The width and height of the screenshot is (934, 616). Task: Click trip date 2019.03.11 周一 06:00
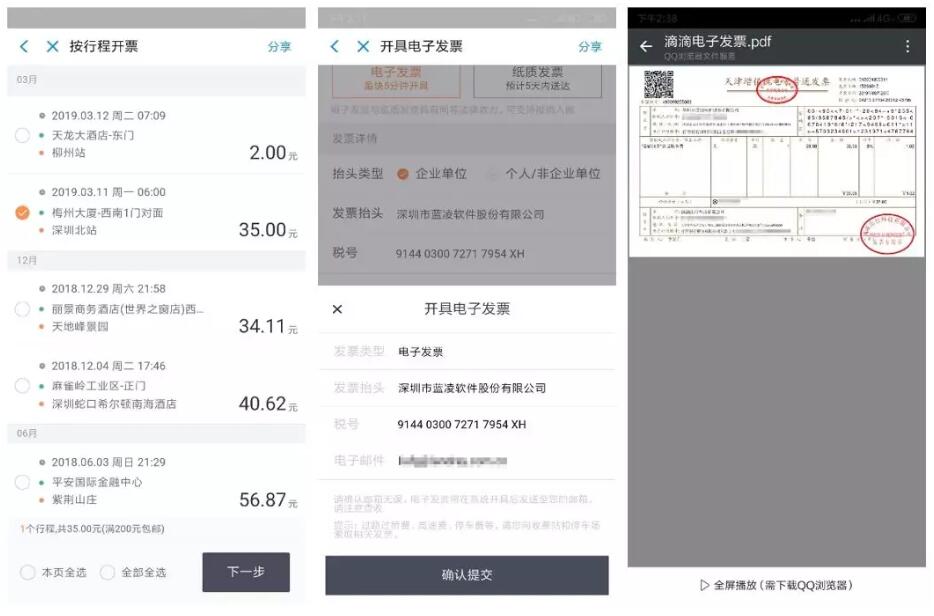click(x=108, y=192)
